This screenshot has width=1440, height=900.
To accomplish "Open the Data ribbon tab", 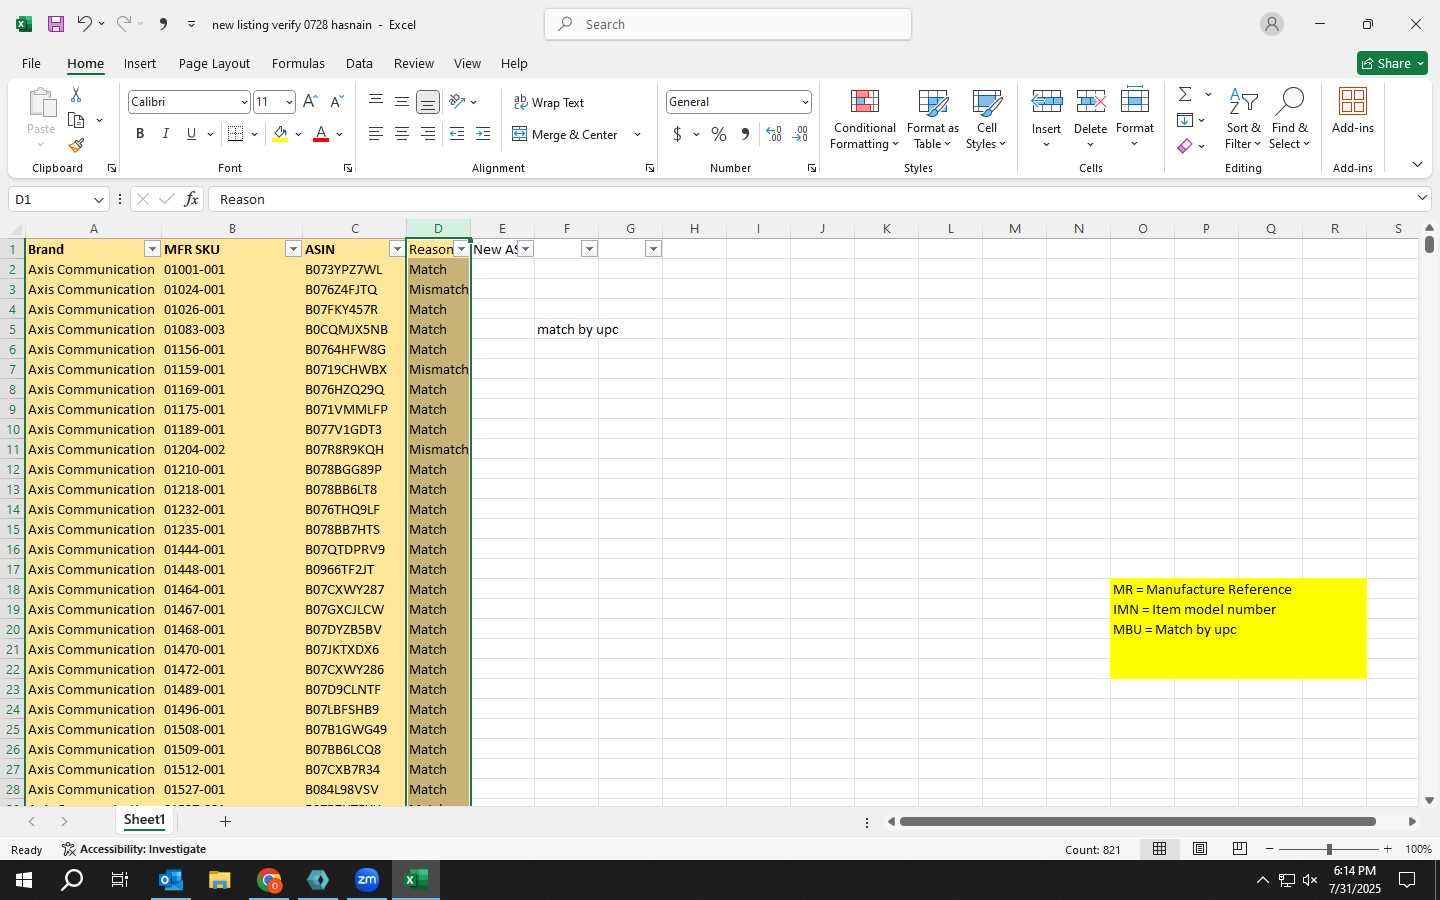I will (x=359, y=63).
